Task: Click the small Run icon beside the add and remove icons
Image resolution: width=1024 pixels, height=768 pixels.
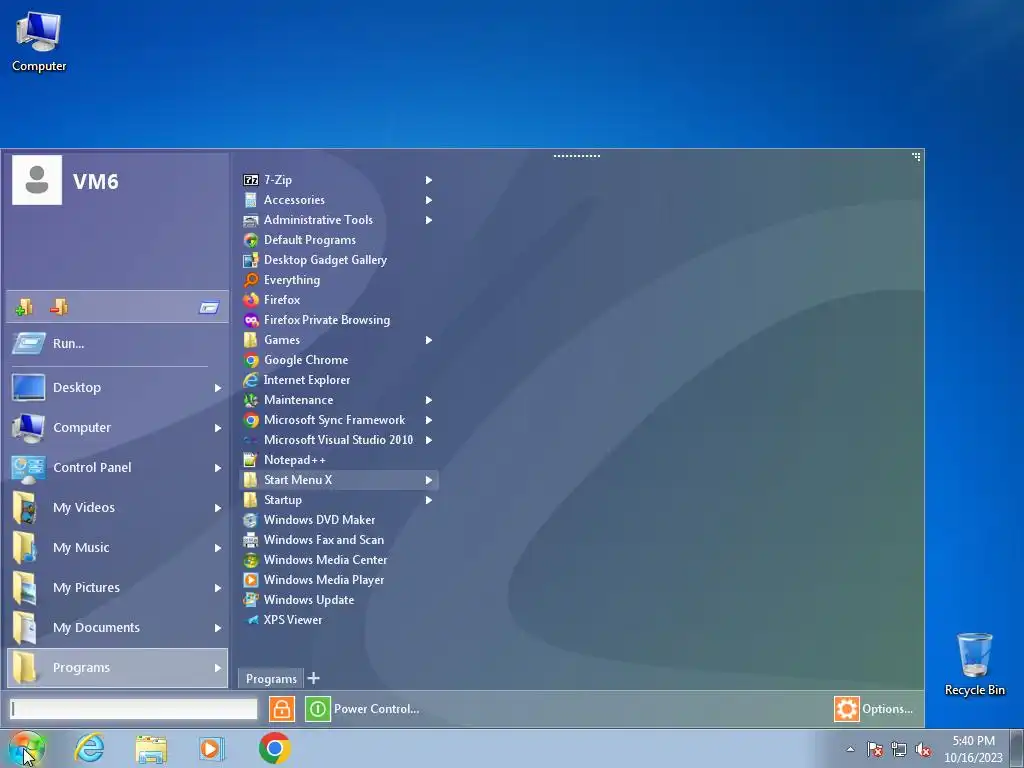Action: point(209,307)
